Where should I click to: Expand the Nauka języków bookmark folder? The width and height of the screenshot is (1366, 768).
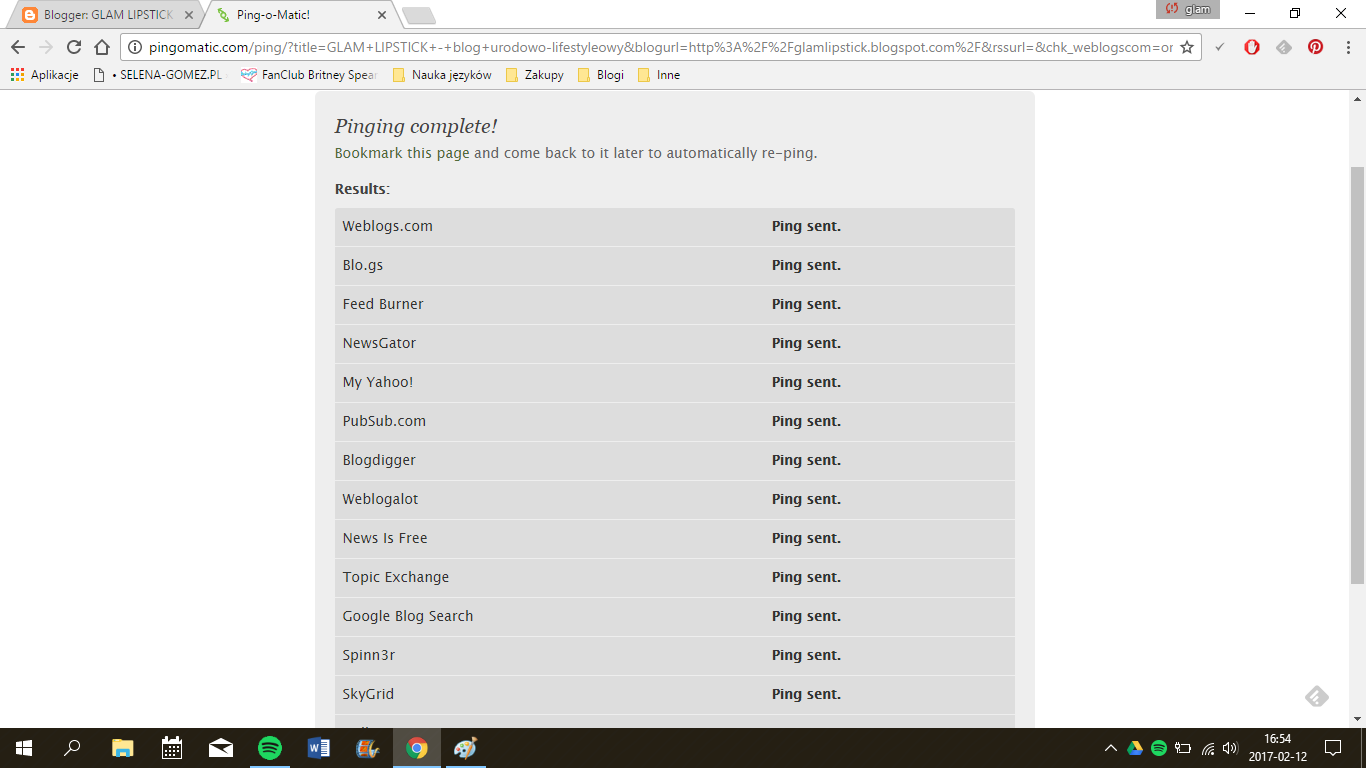click(442, 75)
